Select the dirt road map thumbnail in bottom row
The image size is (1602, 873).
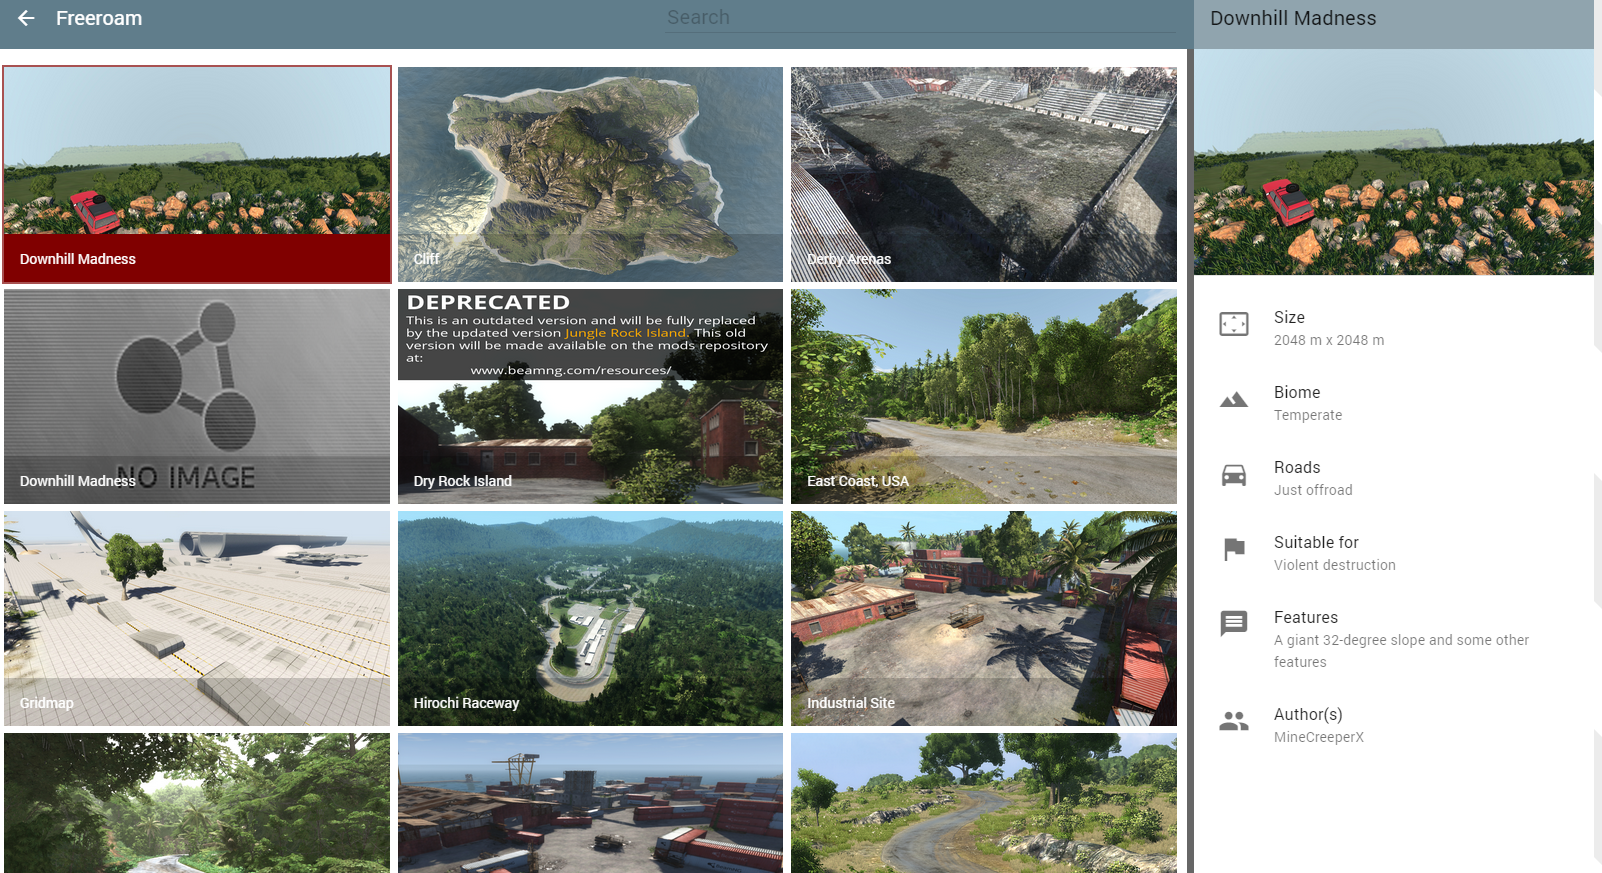point(984,803)
